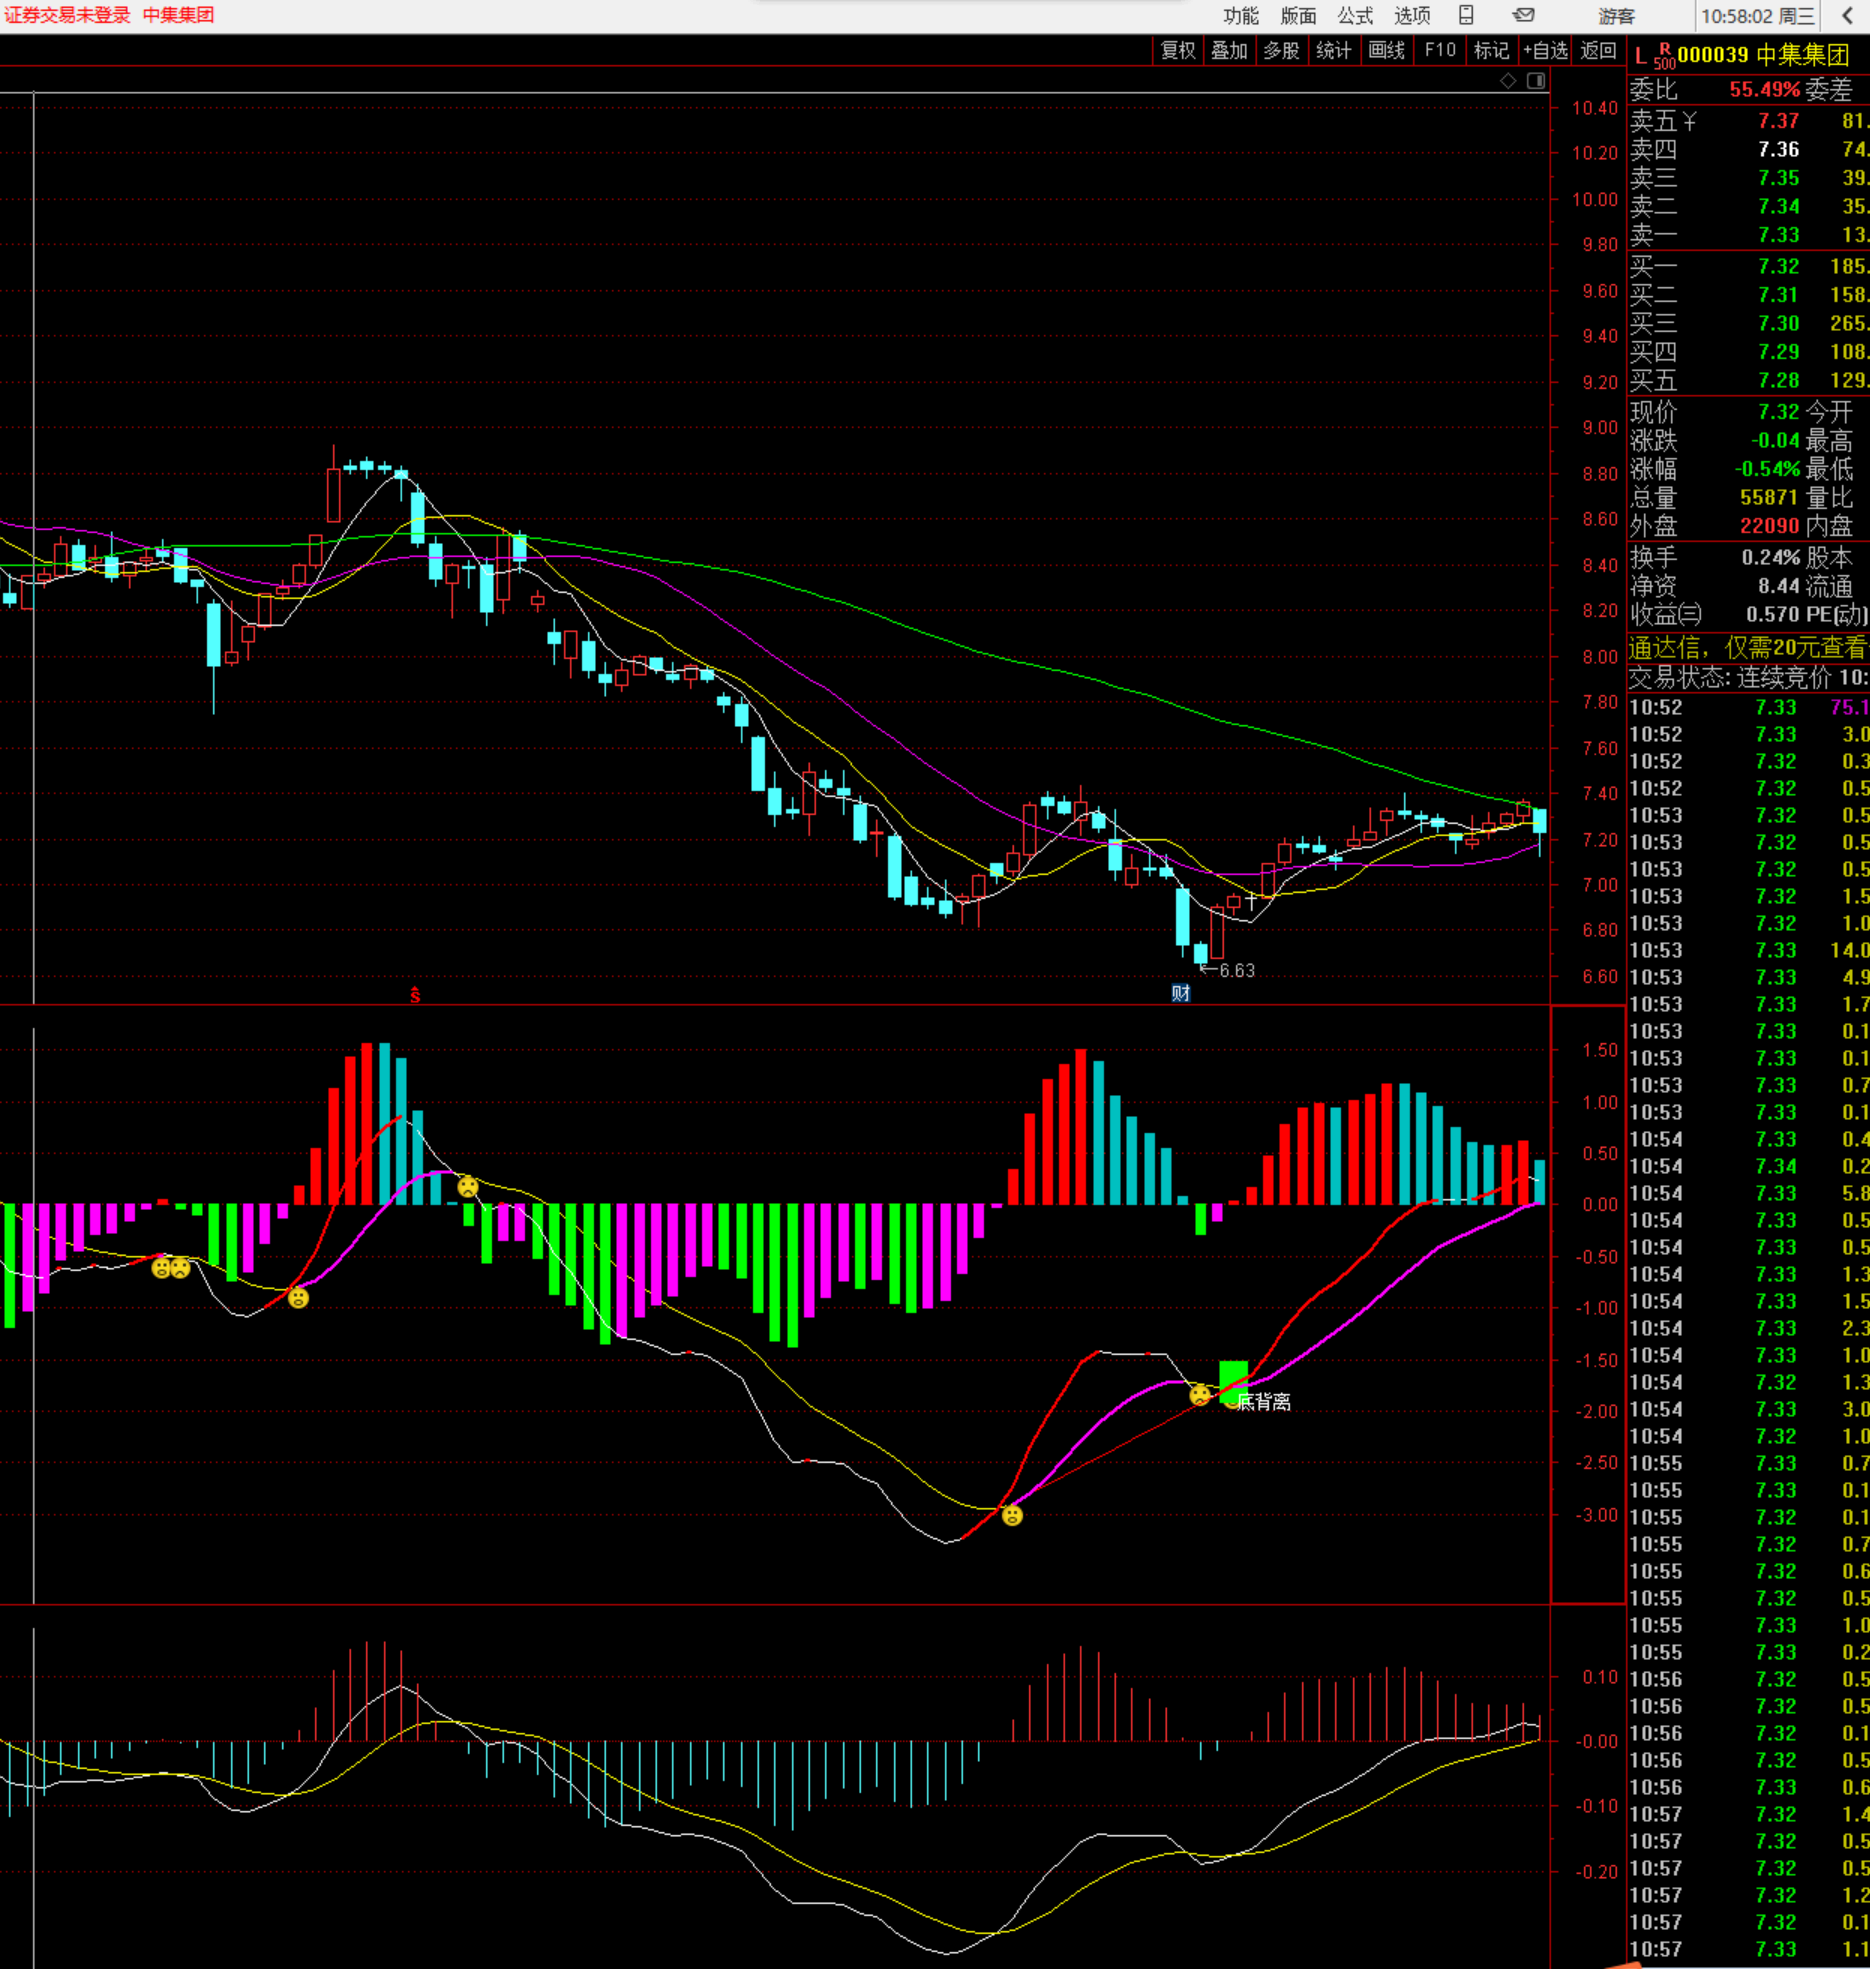Viewport: 1870px width, 1969px height.
Task: Click 中集集团 title in the top bar
Action: (178, 15)
